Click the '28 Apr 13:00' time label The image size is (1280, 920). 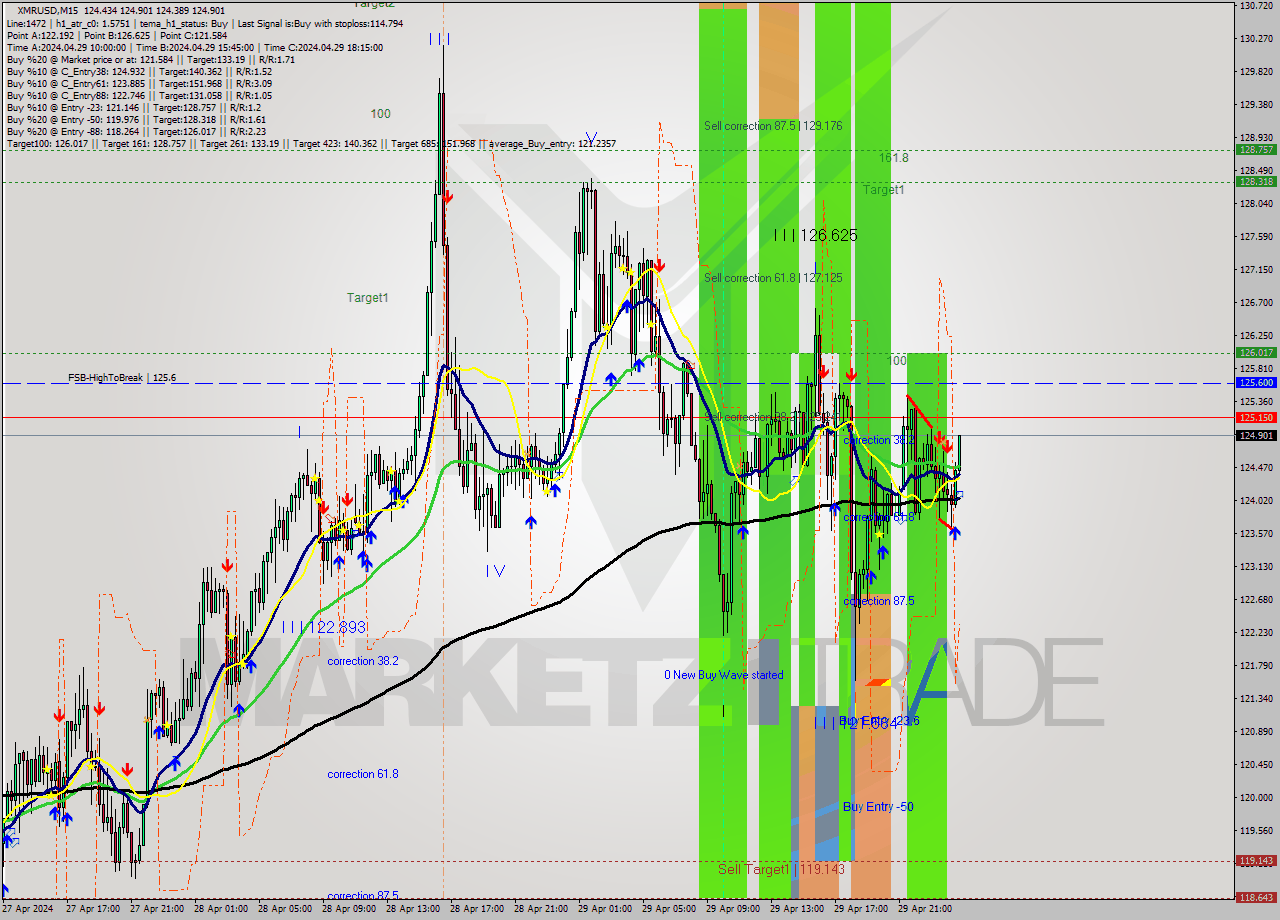412,910
